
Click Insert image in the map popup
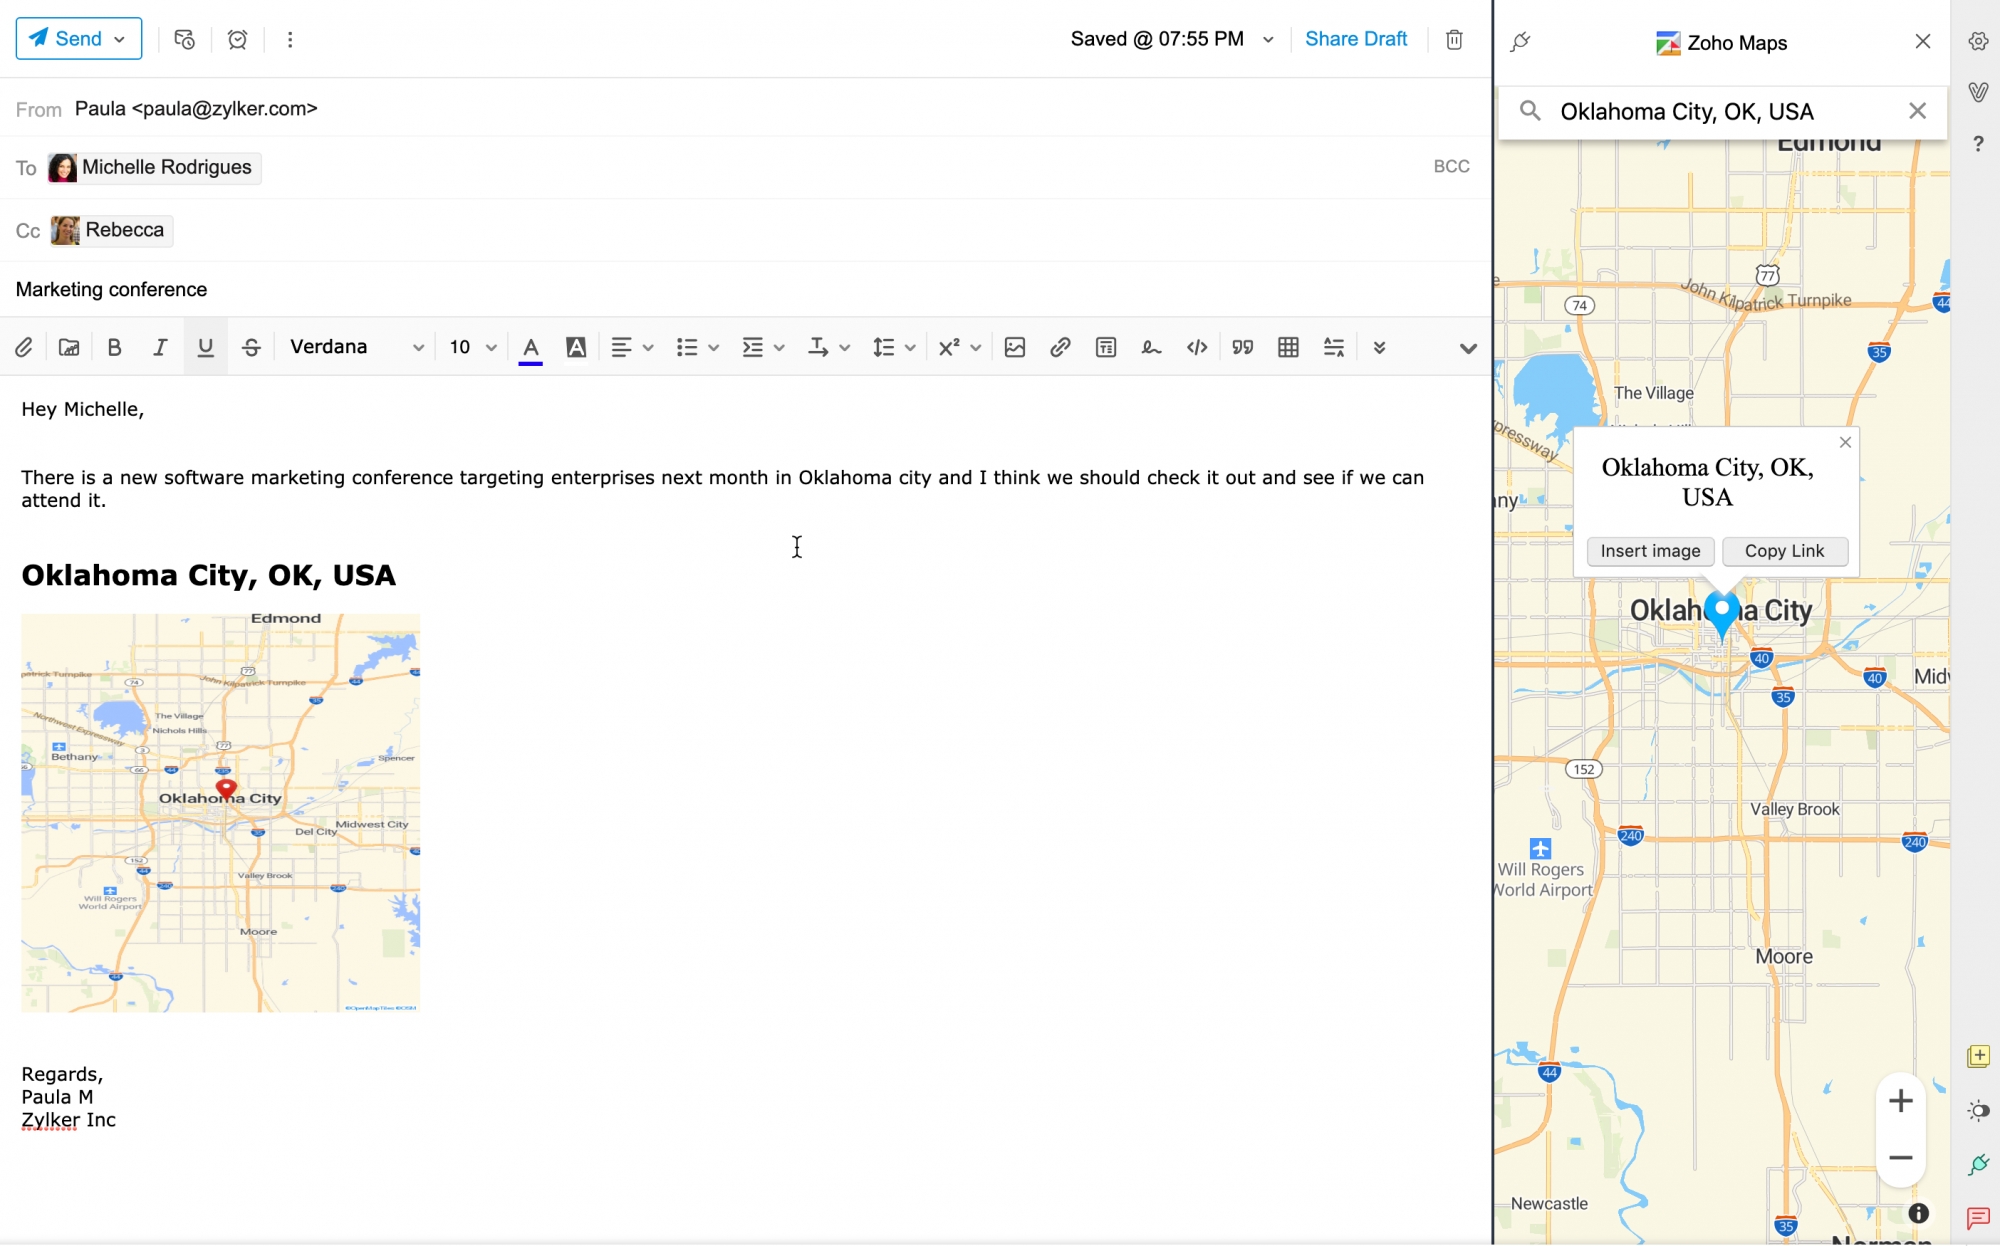pyautogui.click(x=1650, y=551)
